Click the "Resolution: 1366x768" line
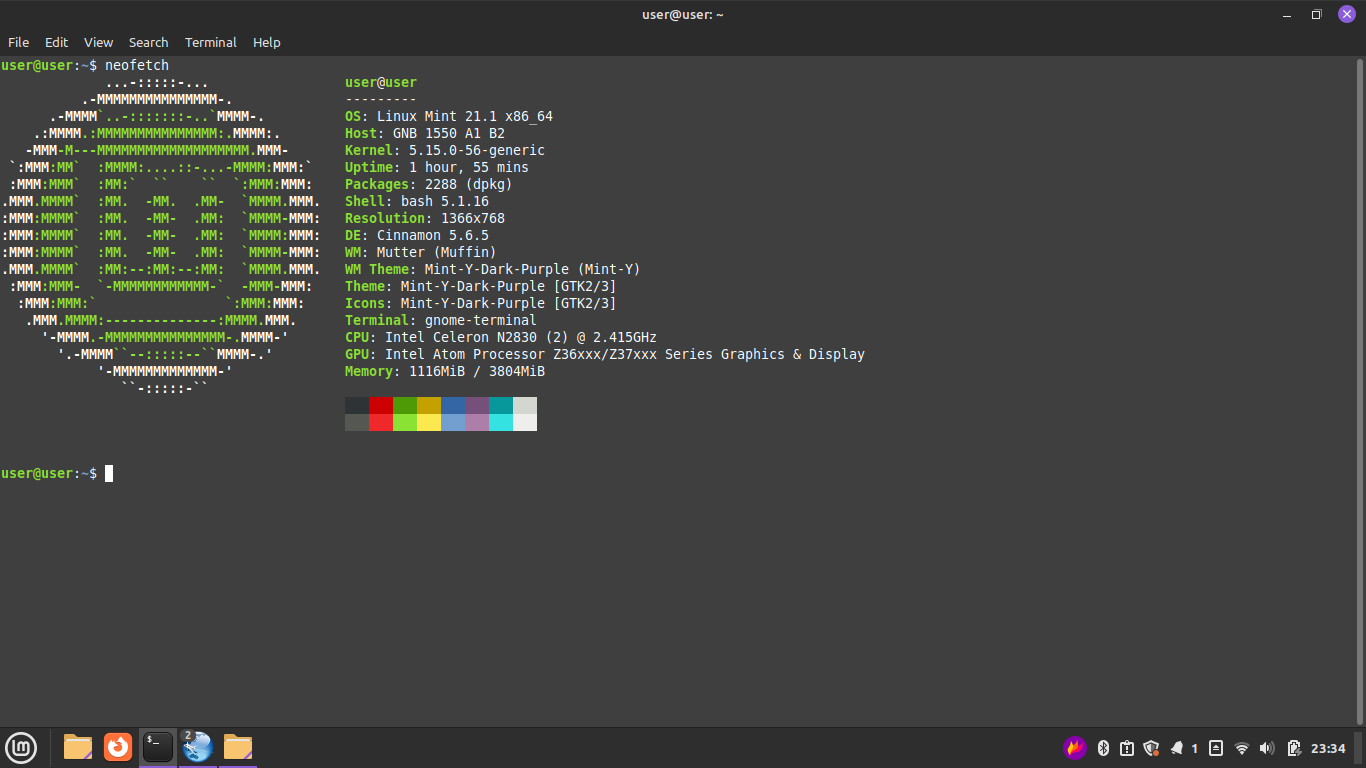 pos(425,218)
